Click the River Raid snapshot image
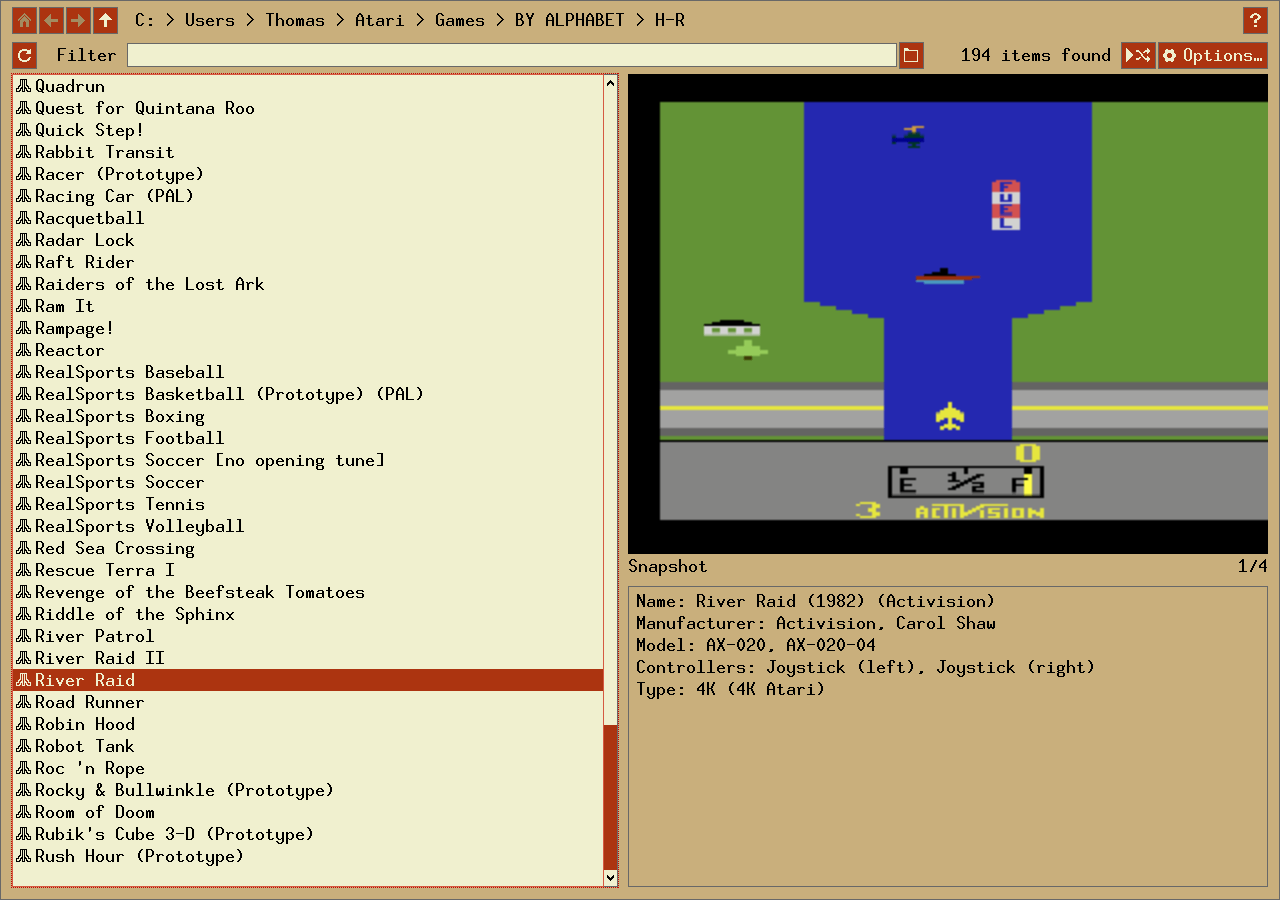This screenshot has height=900, width=1280. [x=948, y=314]
